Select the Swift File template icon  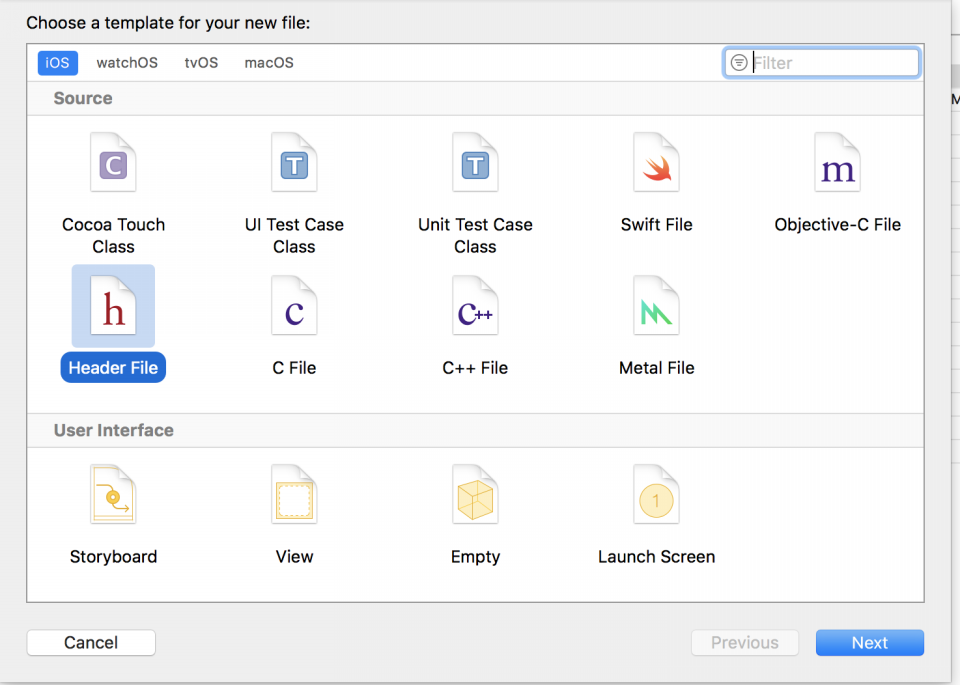click(x=656, y=162)
